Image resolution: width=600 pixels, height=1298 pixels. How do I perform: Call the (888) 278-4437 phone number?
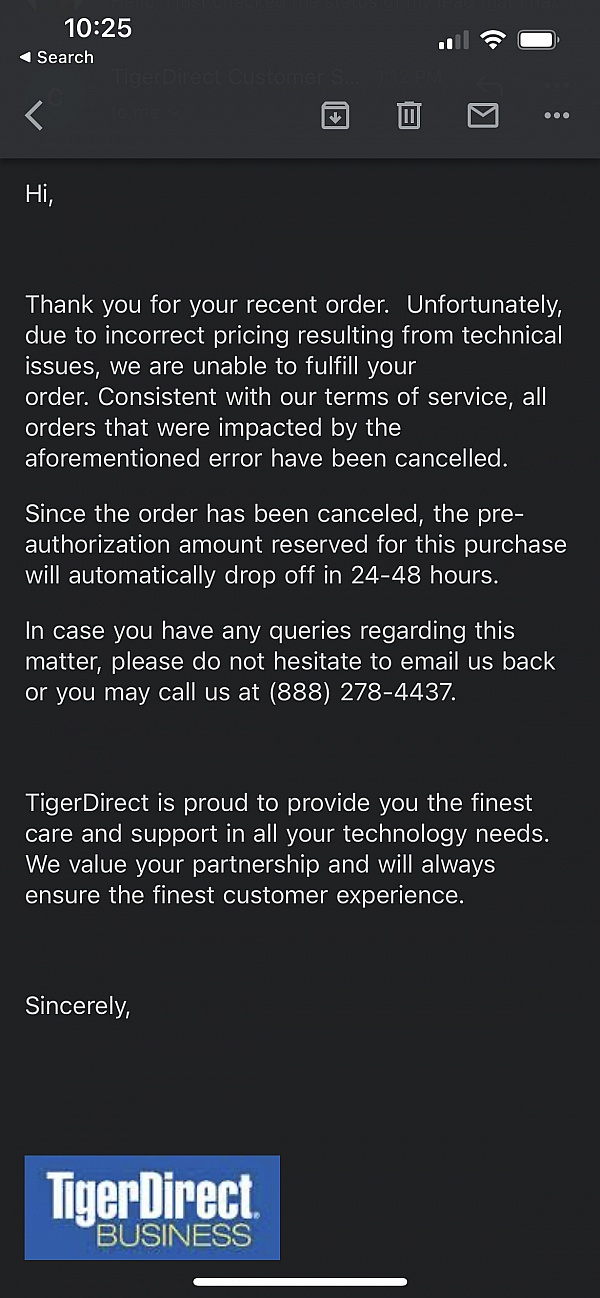pos(362,691)
